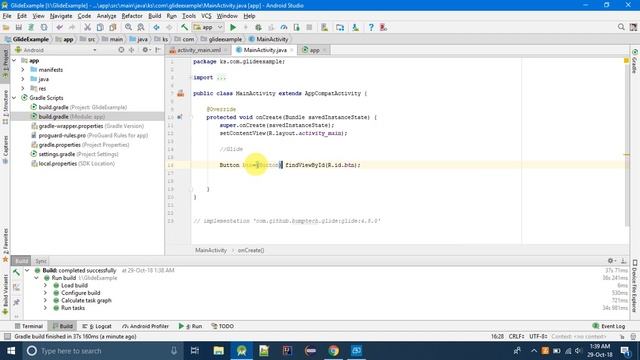
Task: Open the VCS menu
Action: 206,16
